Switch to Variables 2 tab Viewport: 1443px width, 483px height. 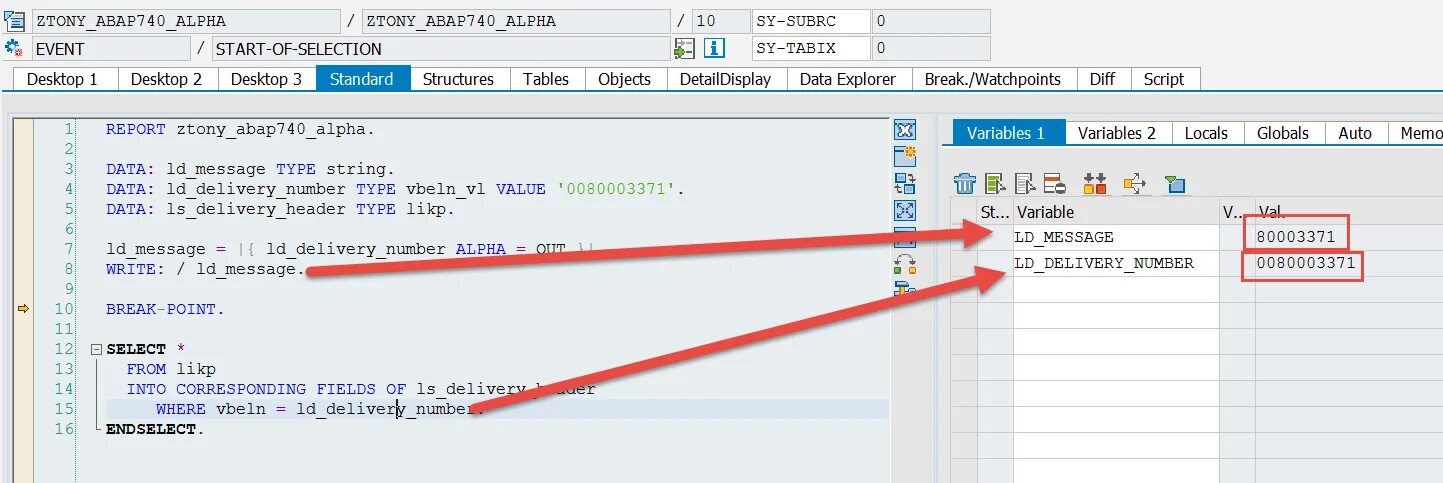[1117, 133]
